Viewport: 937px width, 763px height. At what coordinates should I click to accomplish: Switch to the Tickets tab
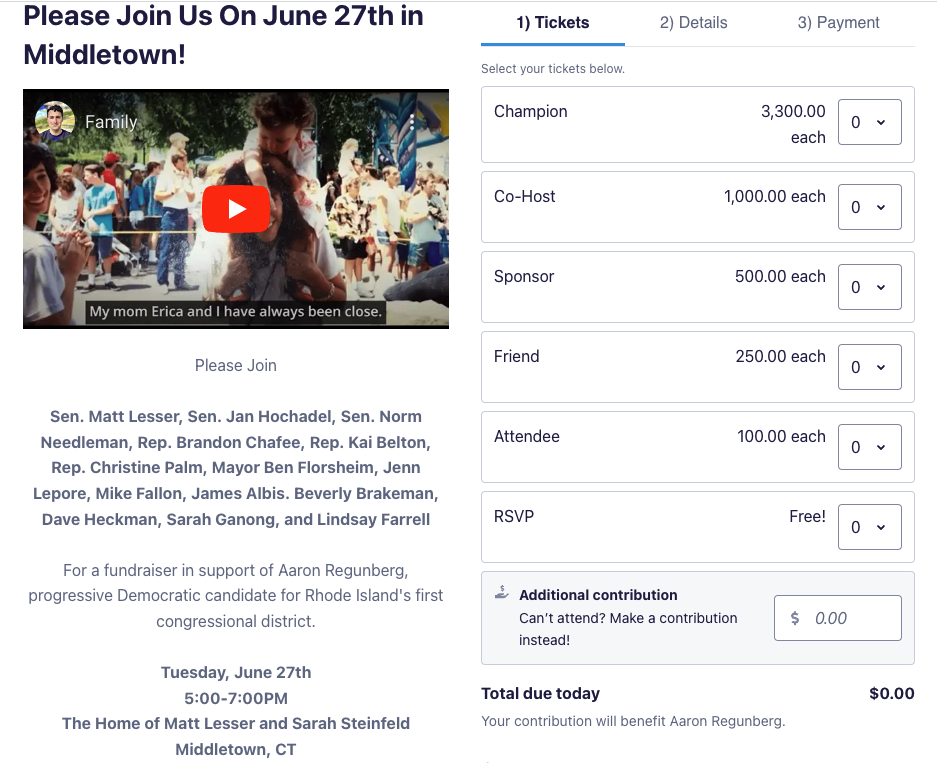[x=553, y=22]
